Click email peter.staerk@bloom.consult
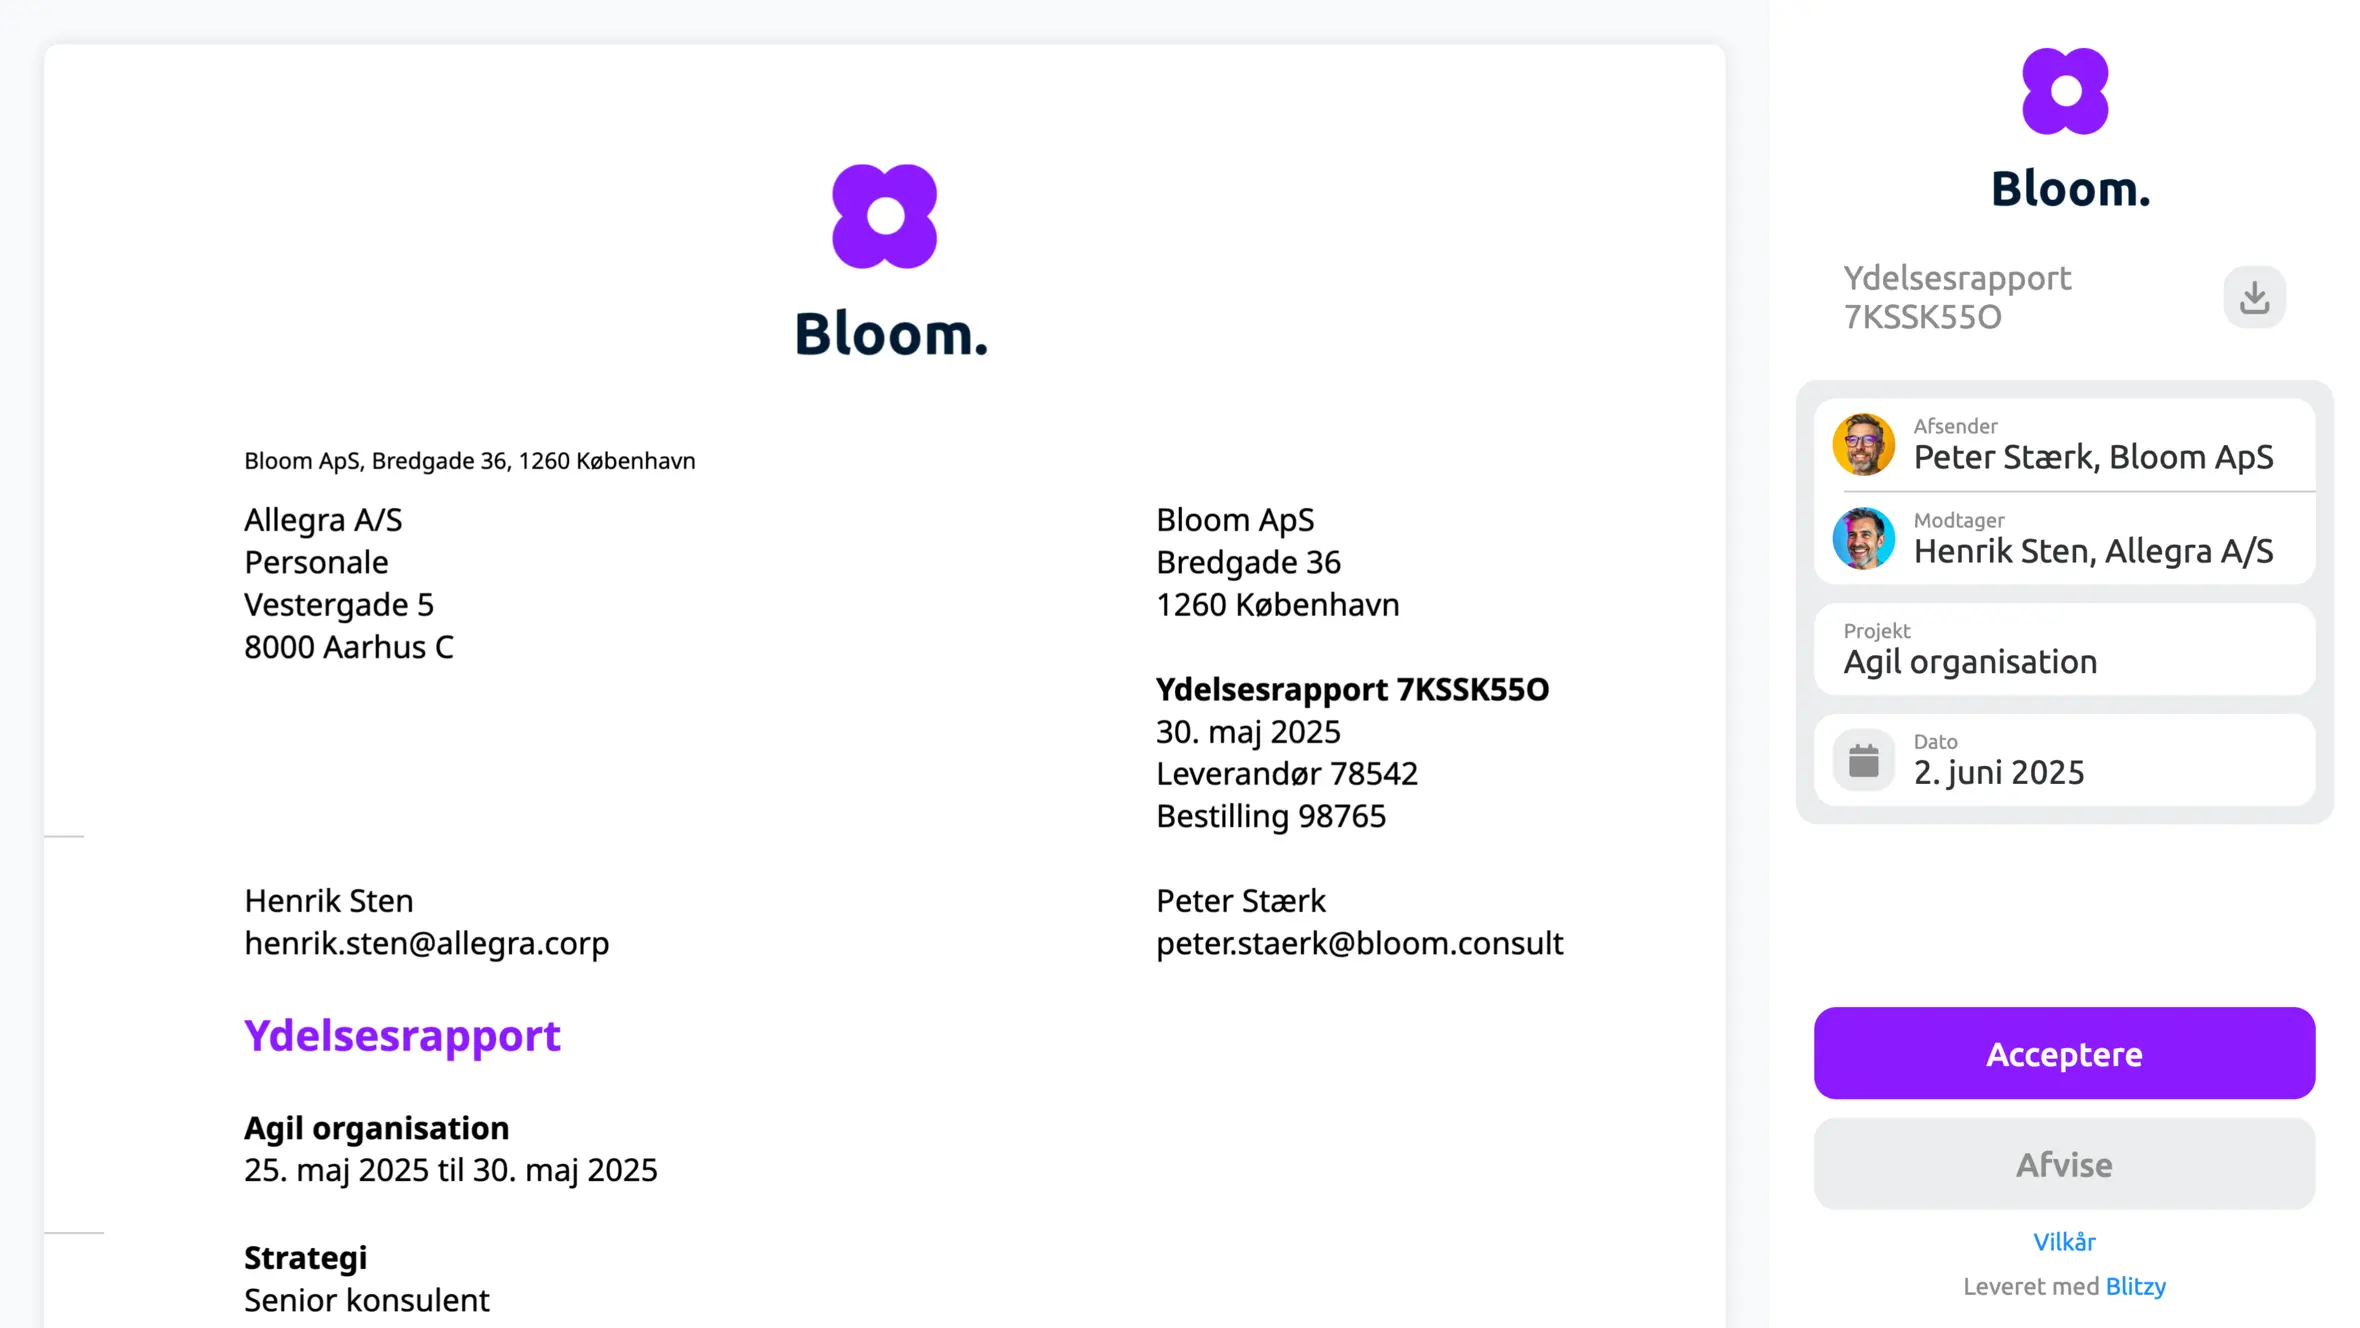 1359,943
